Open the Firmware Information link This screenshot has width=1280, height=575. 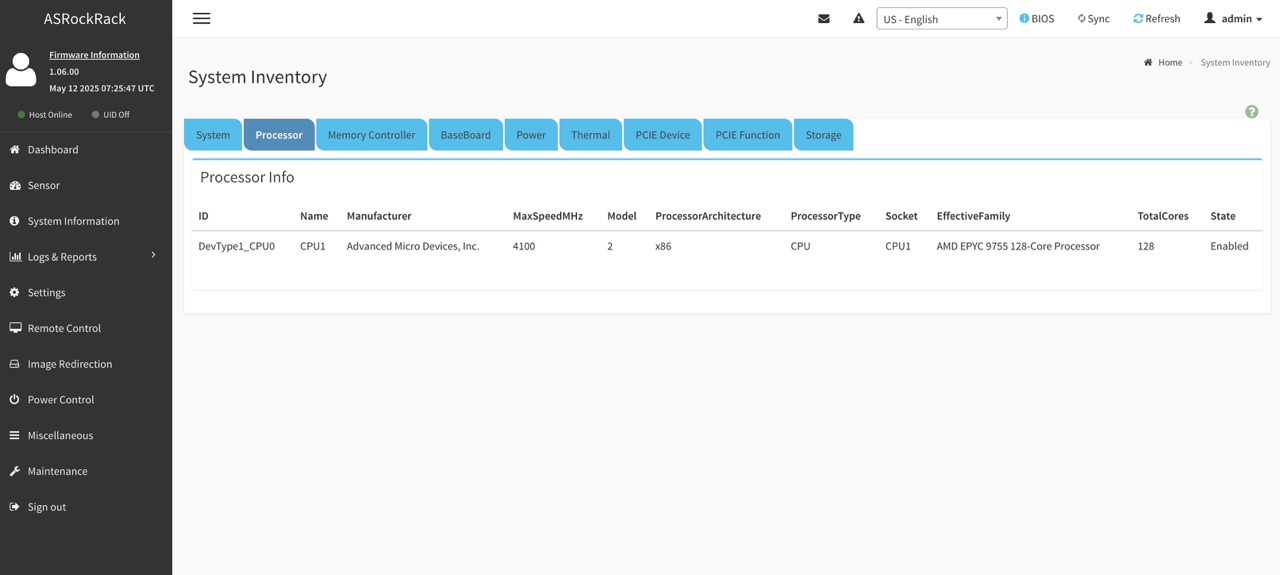pos(94,55)
